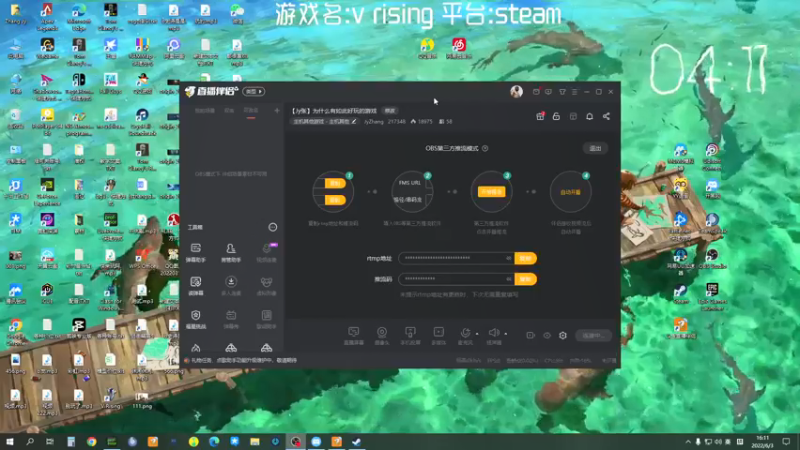Select the 111.png file on desktop

click(142, 399)
